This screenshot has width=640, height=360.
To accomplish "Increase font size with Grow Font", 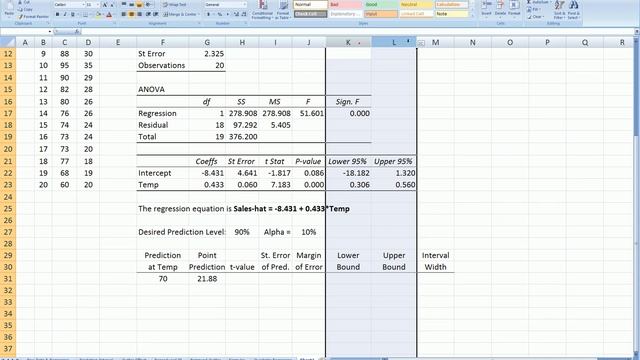I will click(104, 5).
